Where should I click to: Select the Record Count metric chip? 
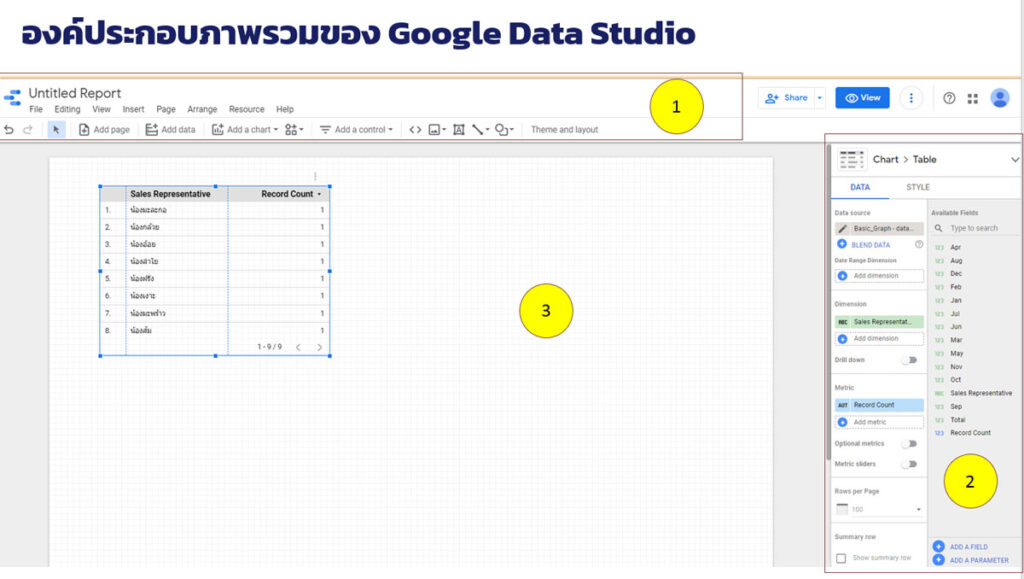pyautogui.click(x=879, y=405)
